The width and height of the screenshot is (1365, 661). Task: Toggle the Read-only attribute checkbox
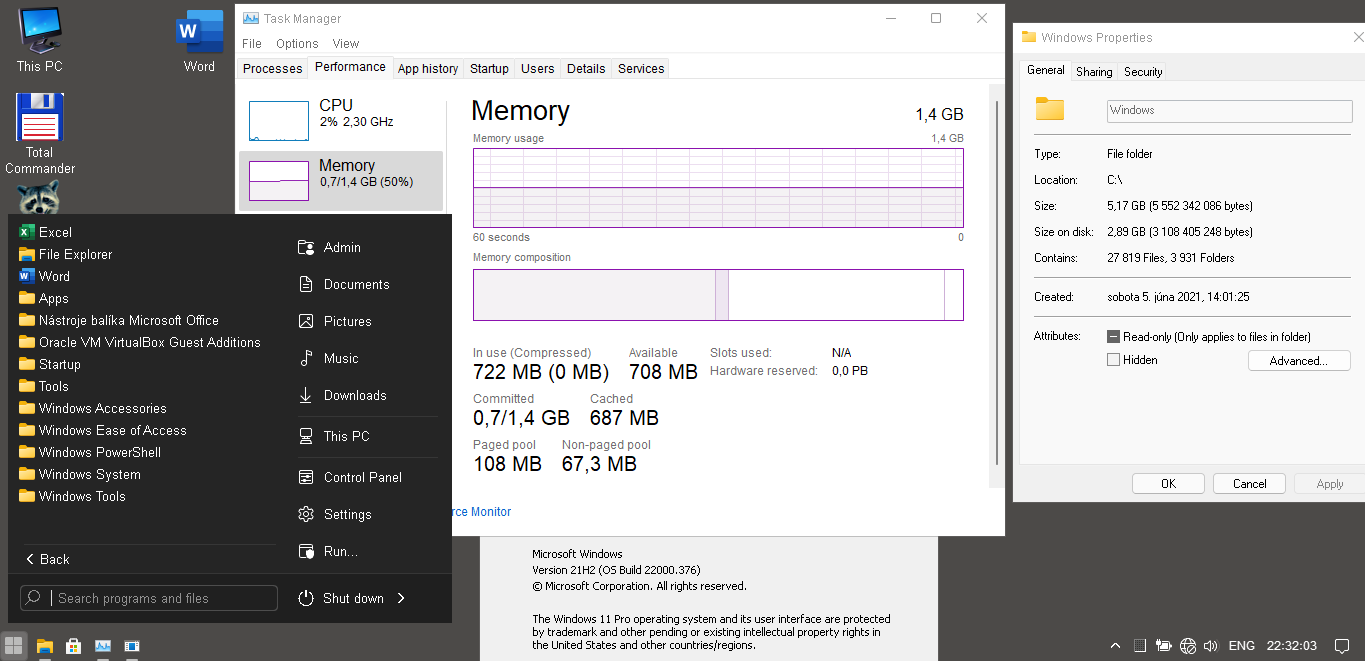point(1113,337)
